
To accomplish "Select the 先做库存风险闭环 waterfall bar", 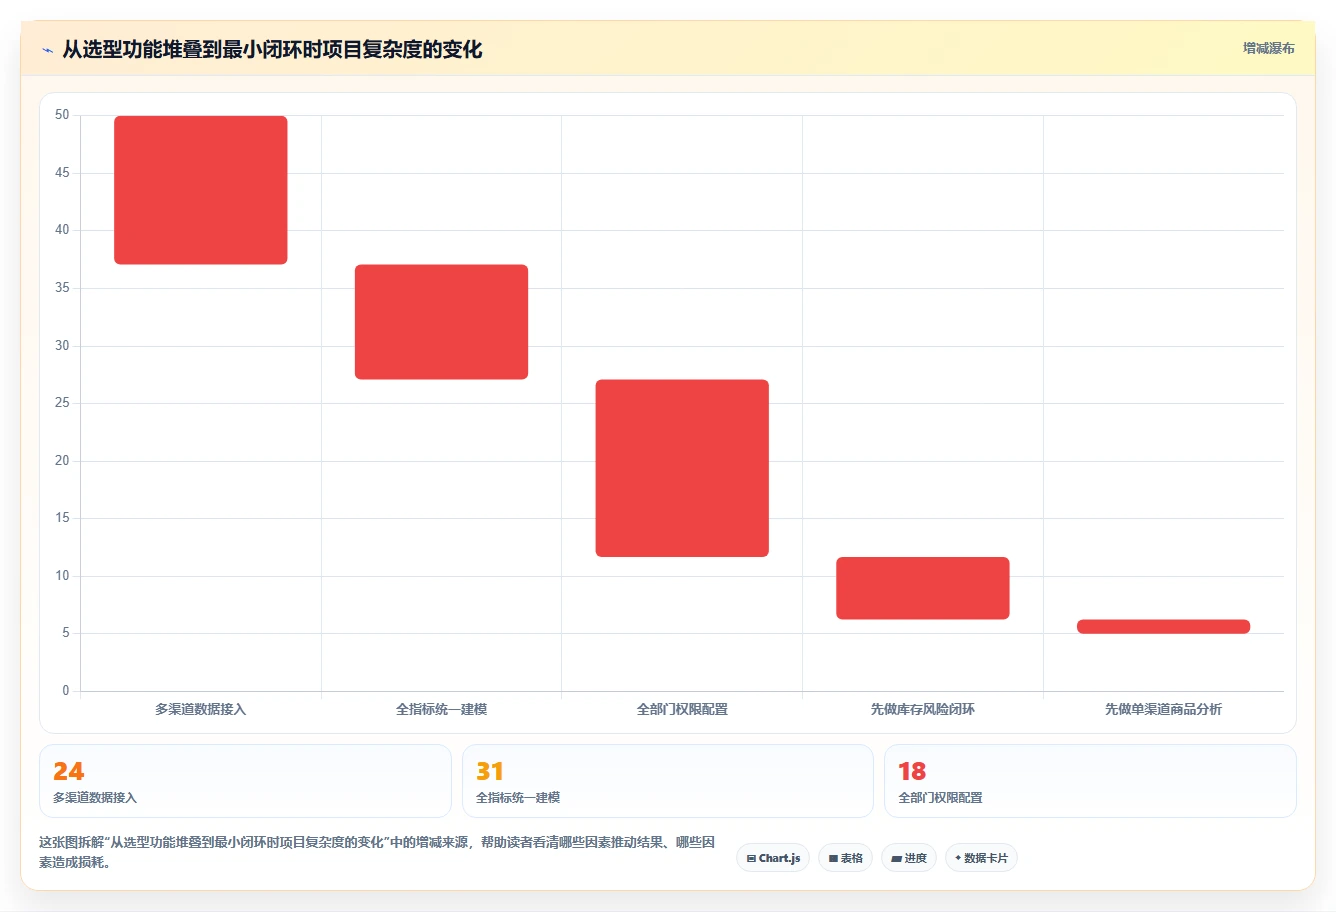I will coord(923,588).
